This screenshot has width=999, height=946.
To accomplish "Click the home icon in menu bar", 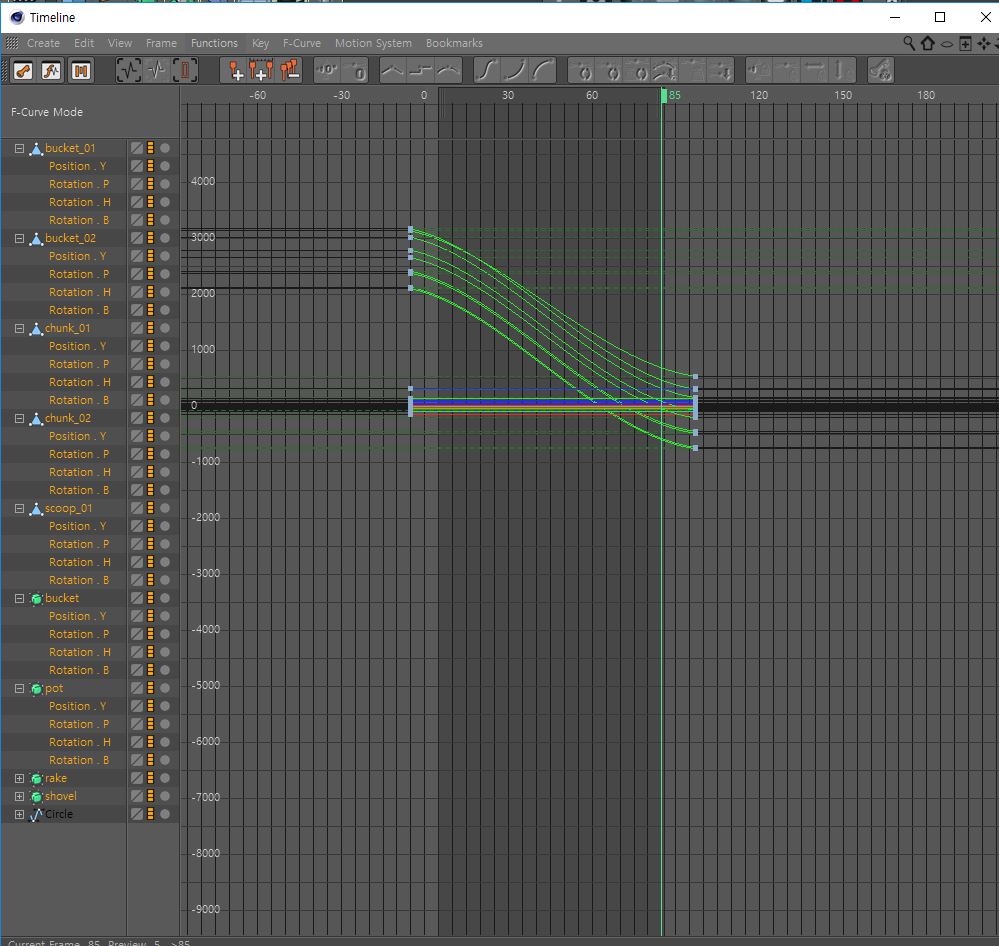I will point(928,43).
